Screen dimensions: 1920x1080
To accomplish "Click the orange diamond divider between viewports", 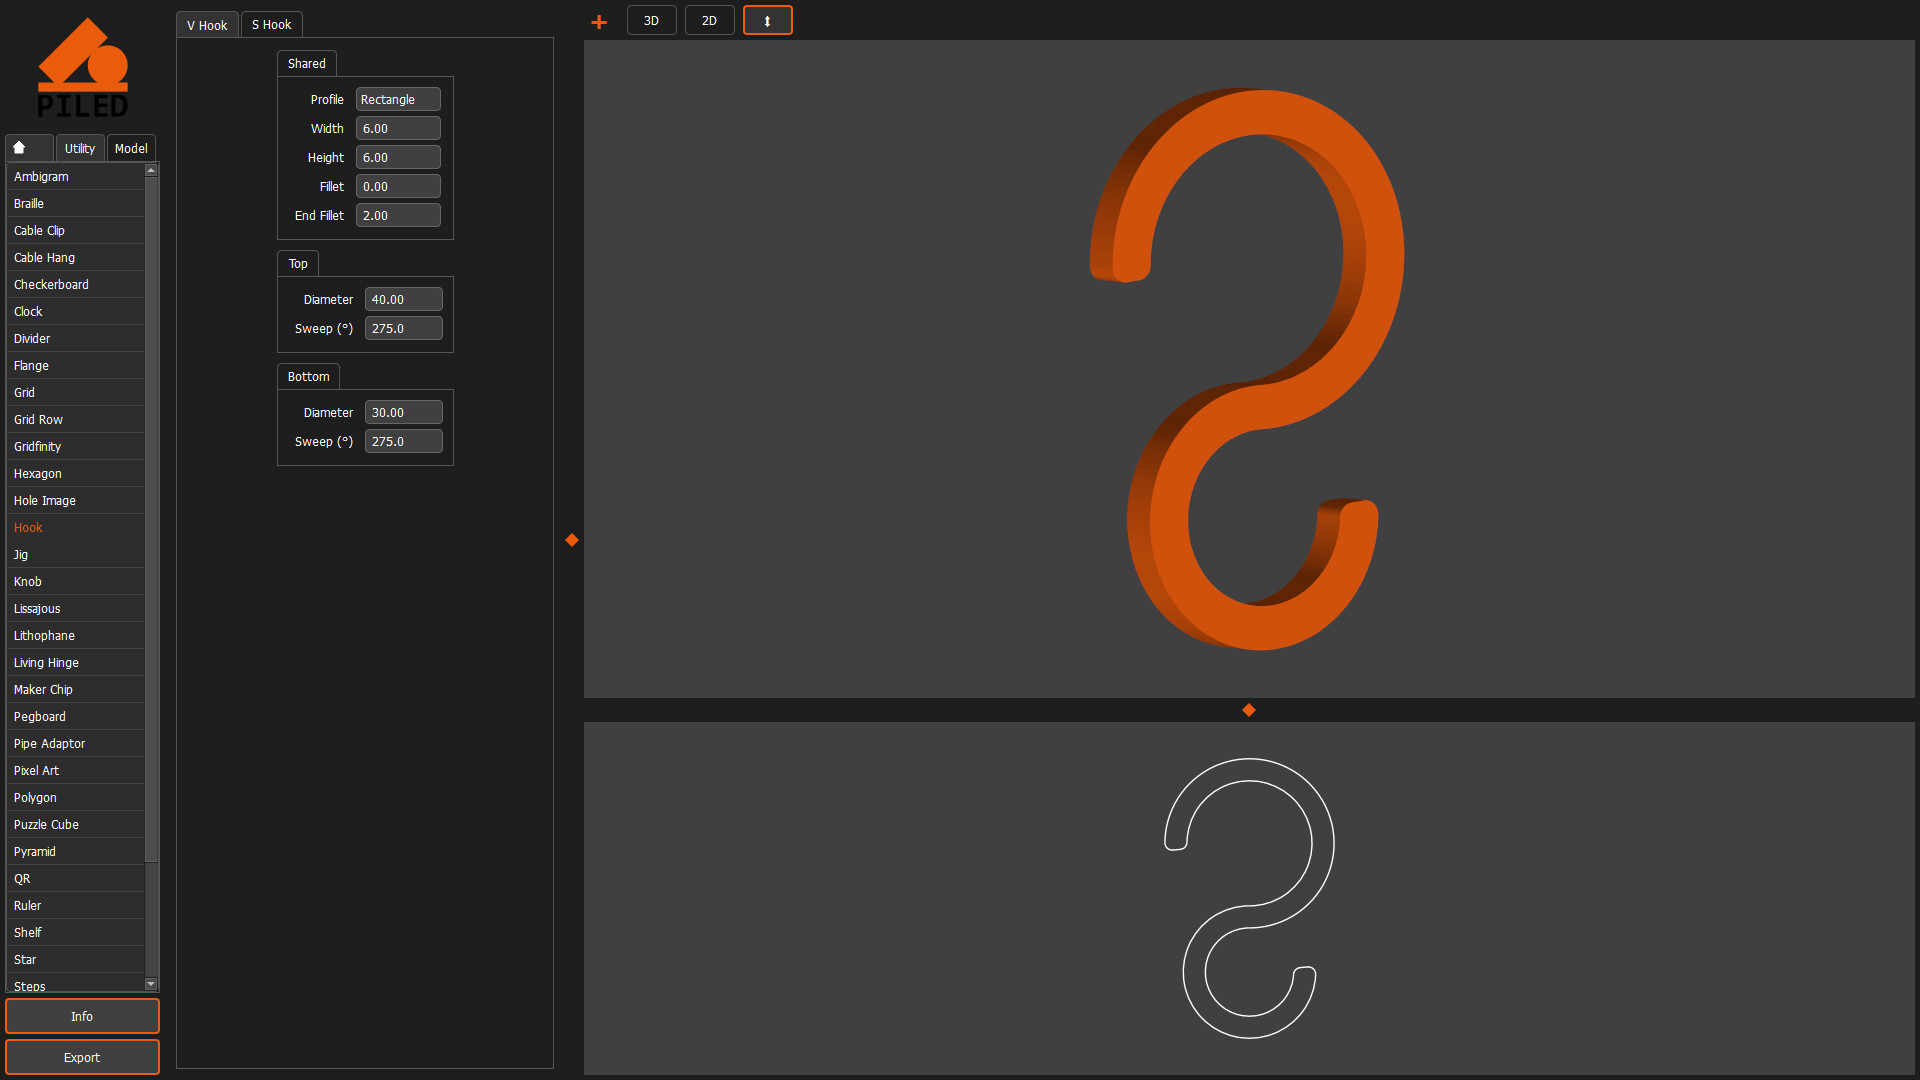I will (x=1249, y=710).
